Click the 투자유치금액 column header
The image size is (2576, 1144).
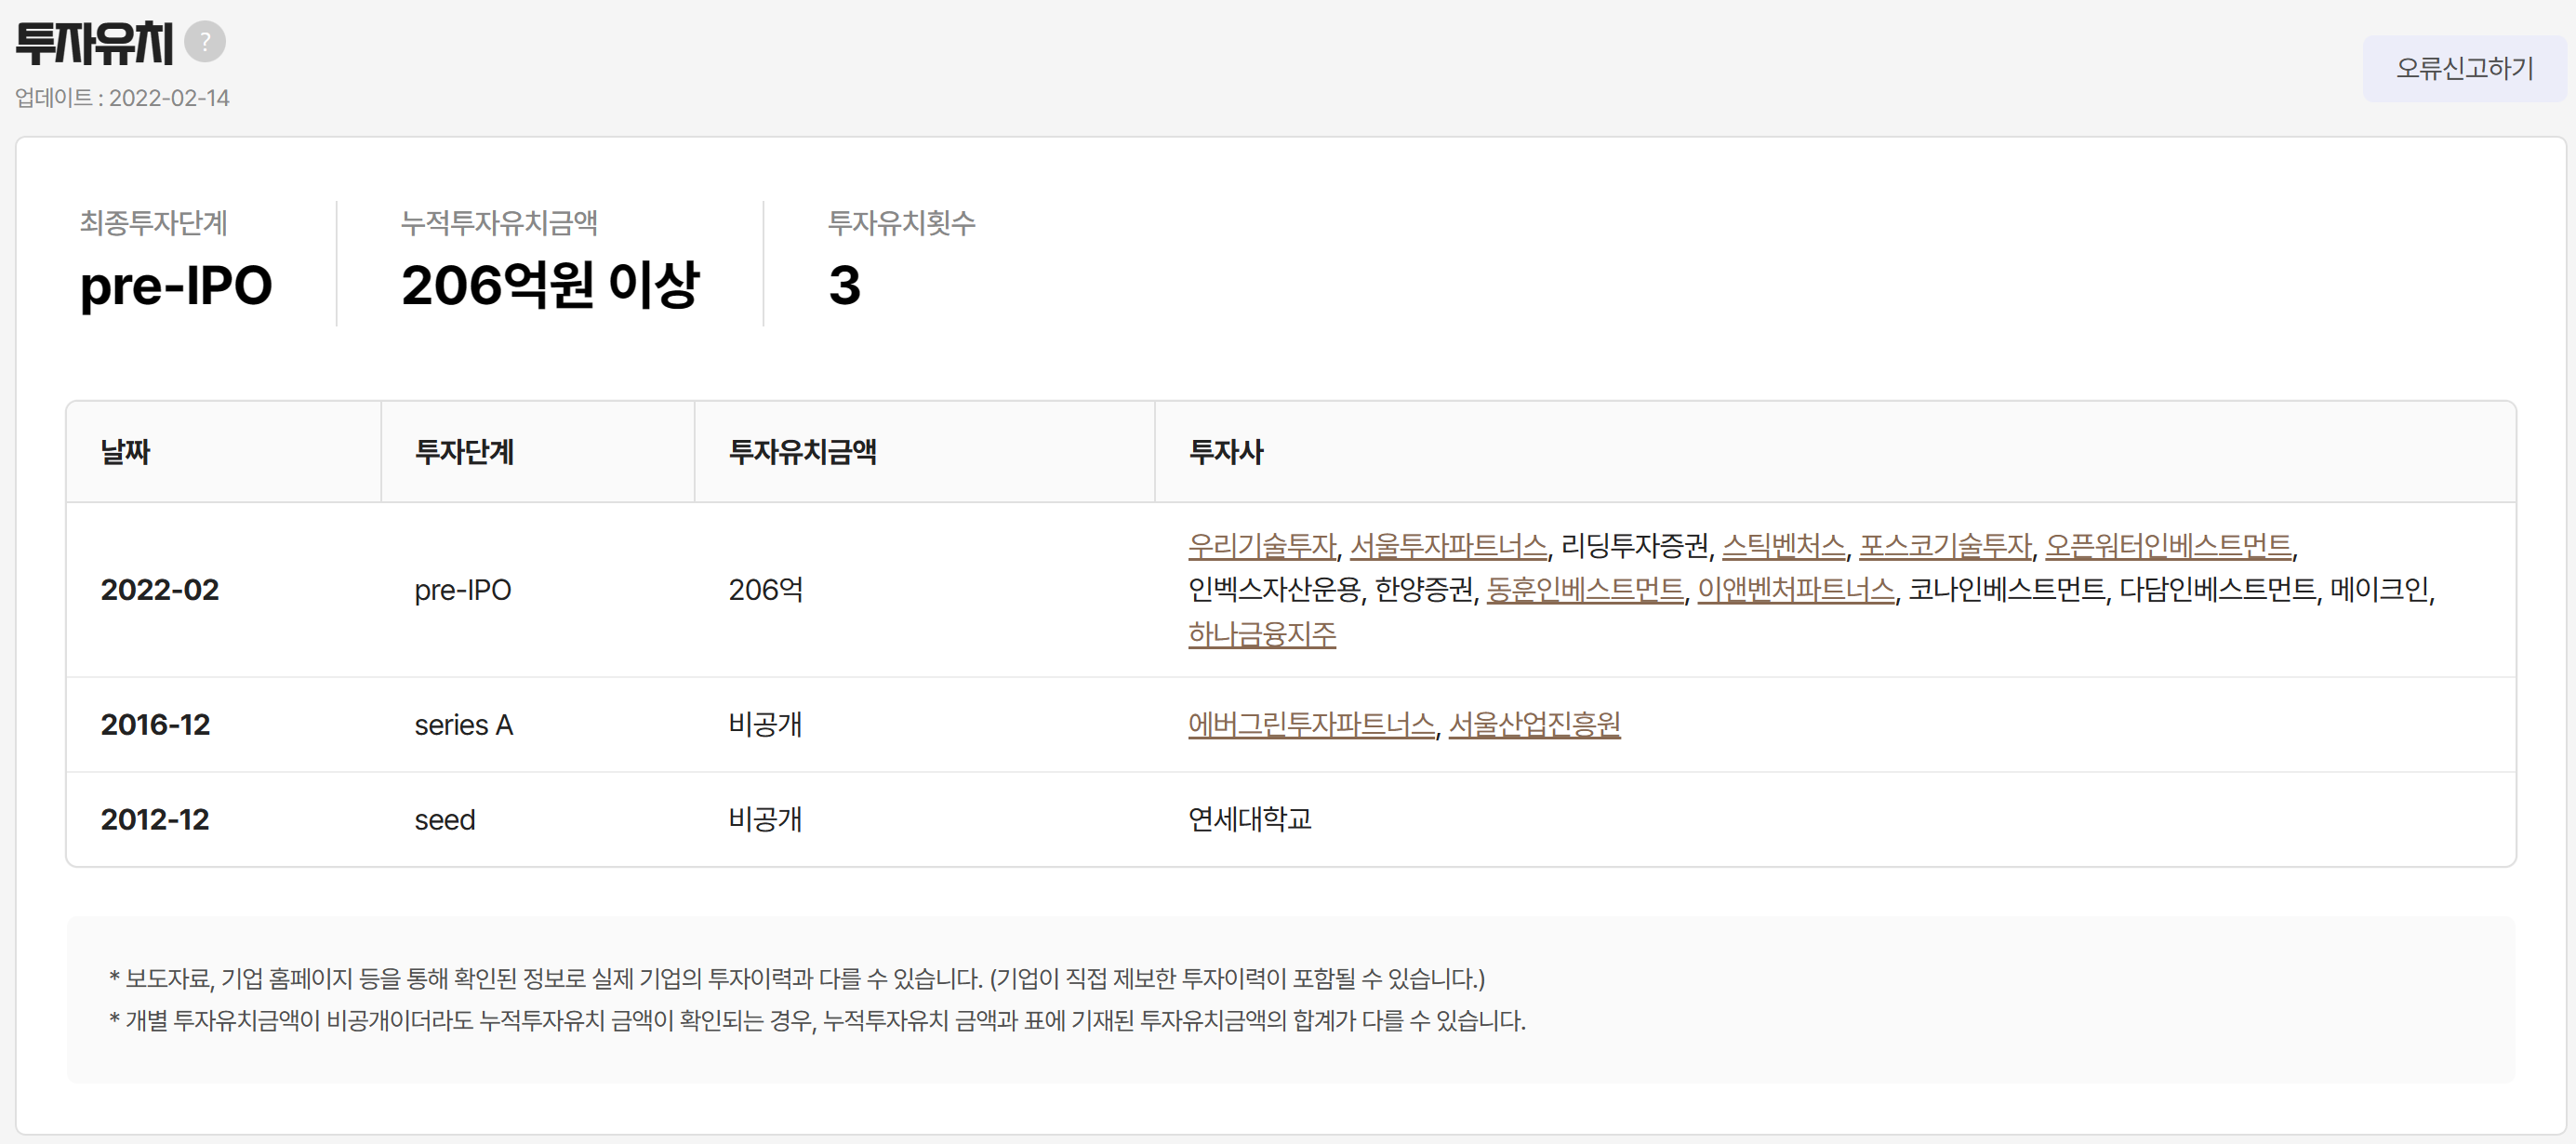(x=802, y=452)
